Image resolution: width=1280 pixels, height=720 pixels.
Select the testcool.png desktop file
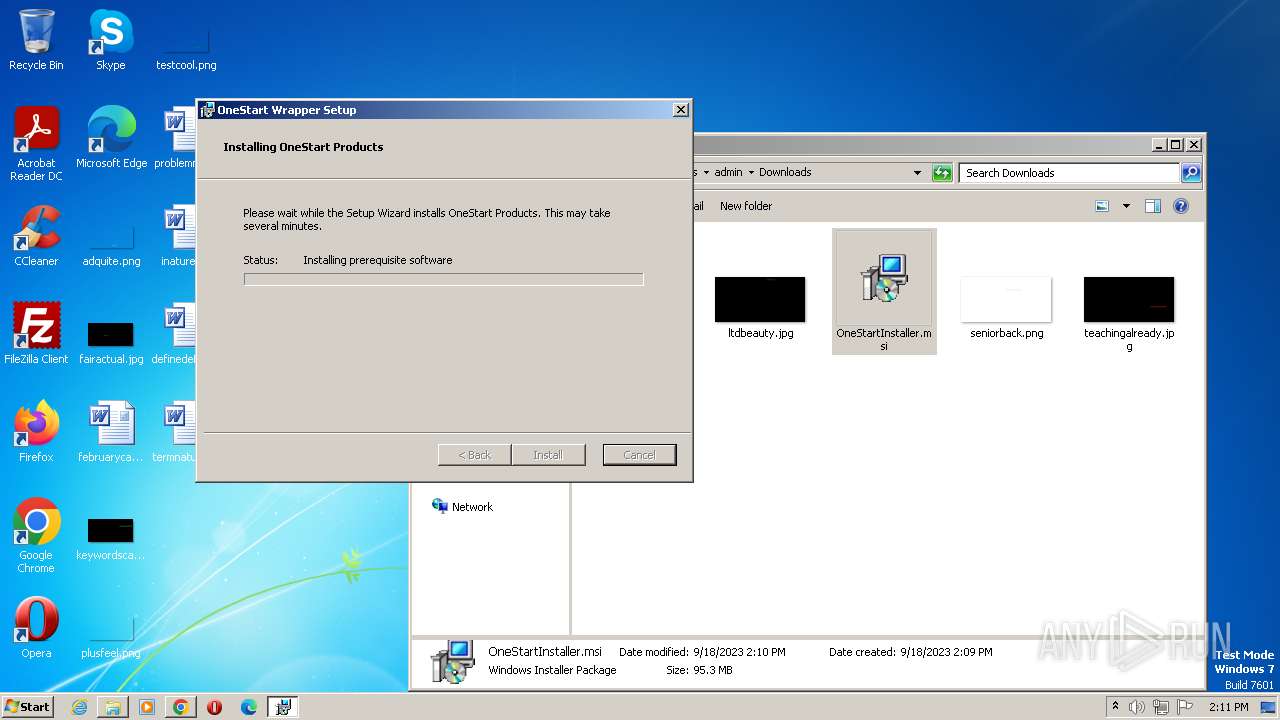pyautogui.click(x=186, y=45)
